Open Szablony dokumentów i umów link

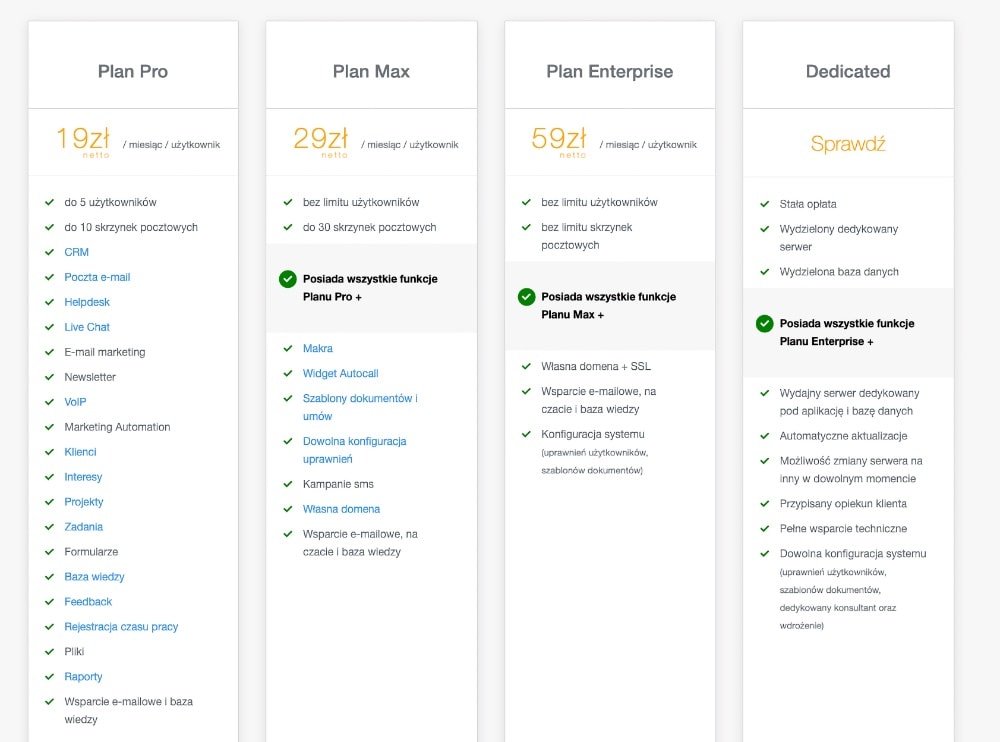(360, 398)
